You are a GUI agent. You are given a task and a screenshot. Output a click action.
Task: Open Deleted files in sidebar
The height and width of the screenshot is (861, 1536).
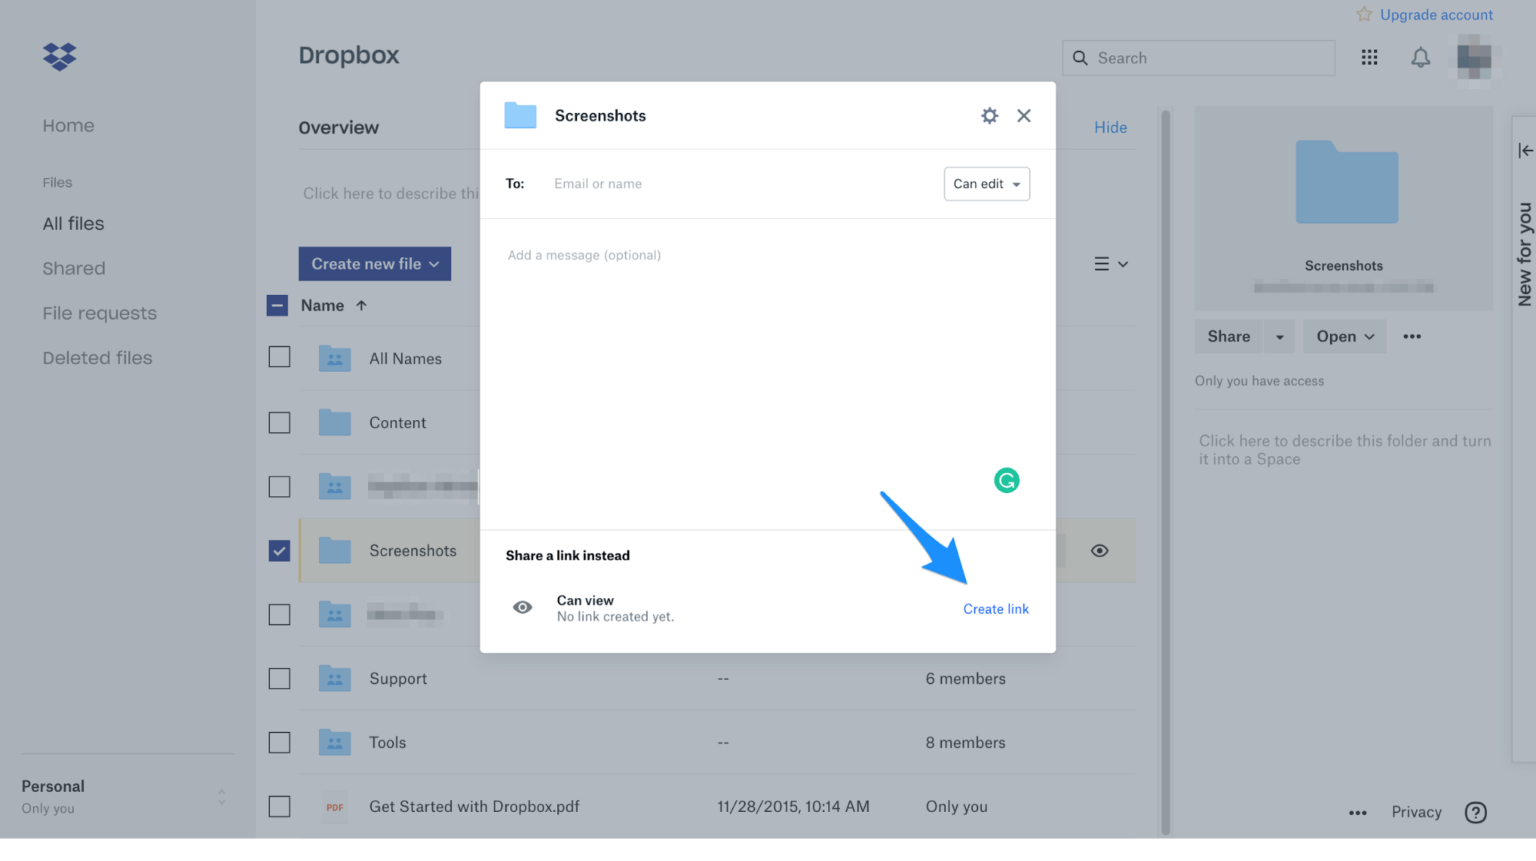(98, 358)
